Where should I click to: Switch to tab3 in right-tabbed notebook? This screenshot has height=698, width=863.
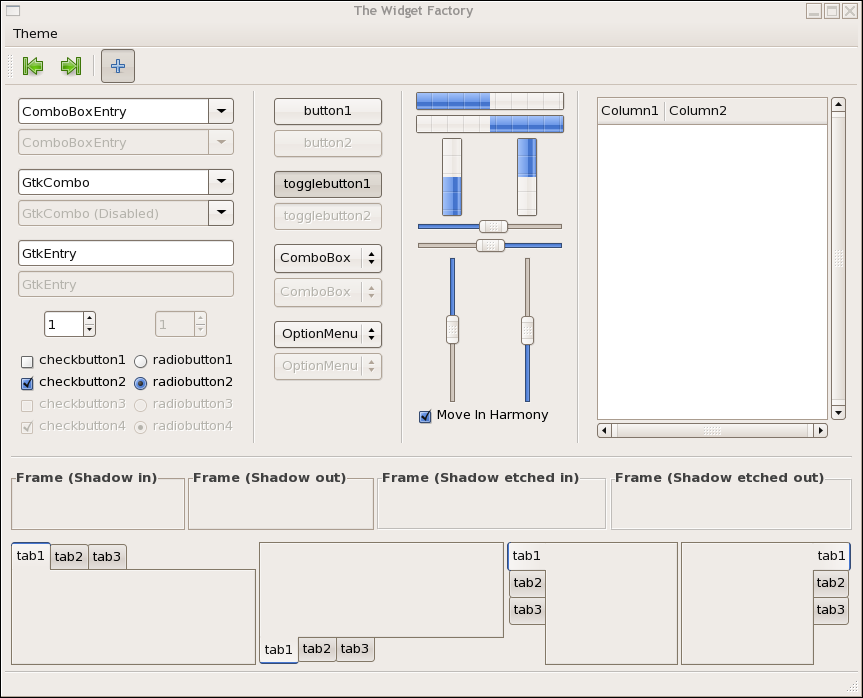831,610
